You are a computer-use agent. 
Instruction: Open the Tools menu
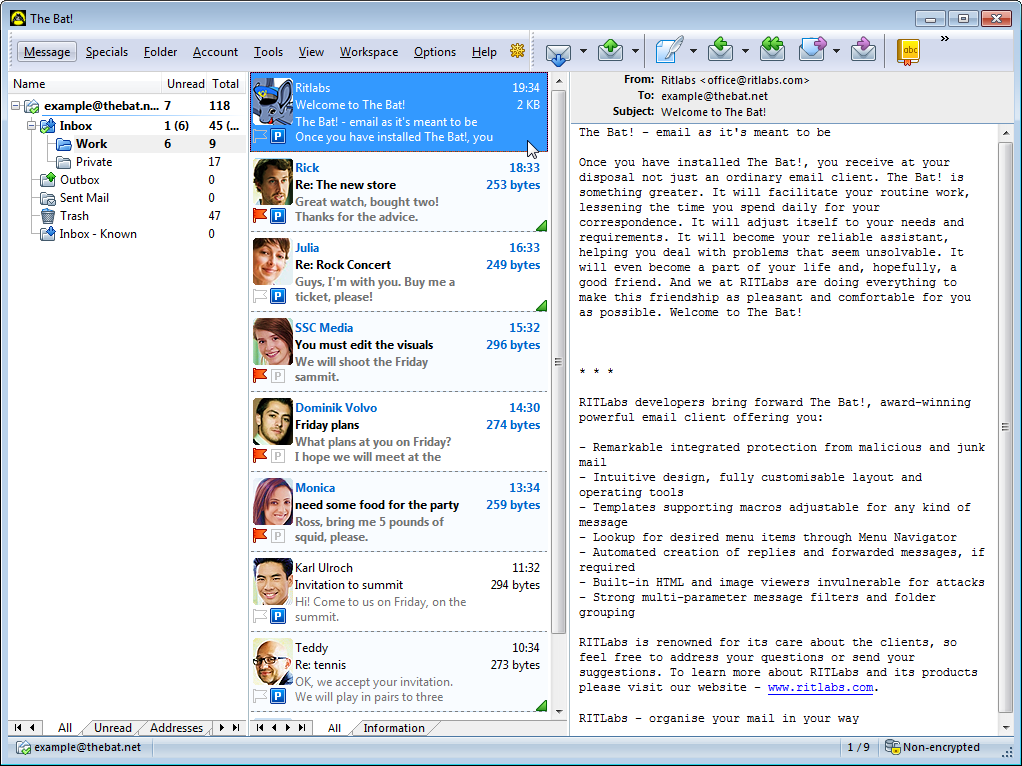pos(269,52)
